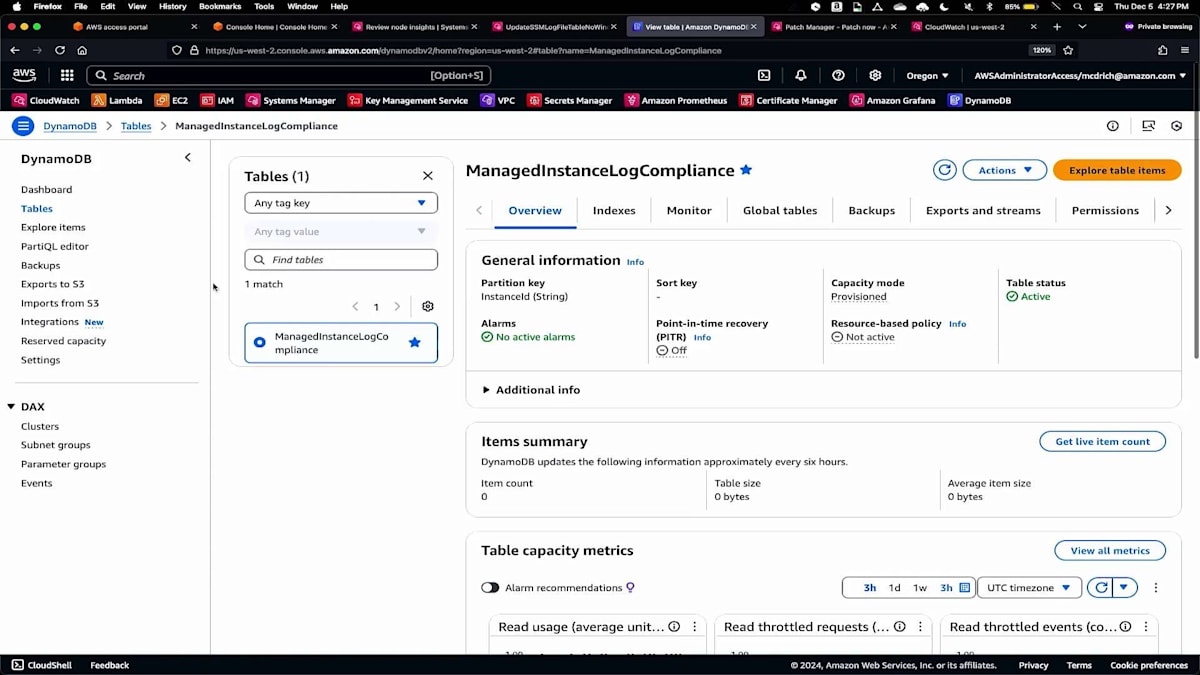Open Read usage chart options menu
The height and width of the screenshot is (675, 1200).
pos(694,627)
